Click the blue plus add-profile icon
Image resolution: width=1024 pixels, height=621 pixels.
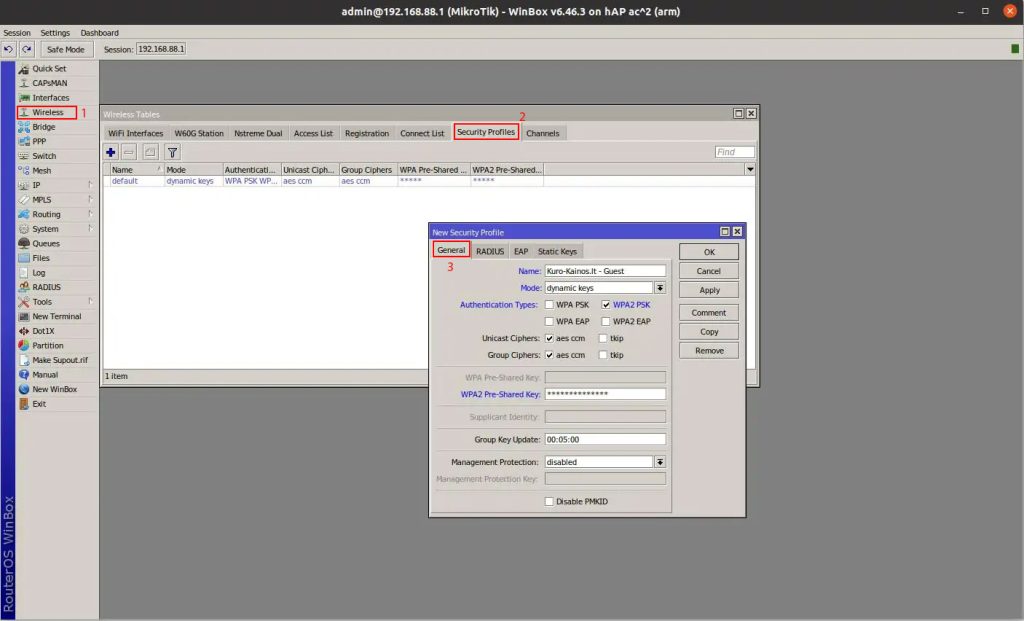tap(110, 152)
